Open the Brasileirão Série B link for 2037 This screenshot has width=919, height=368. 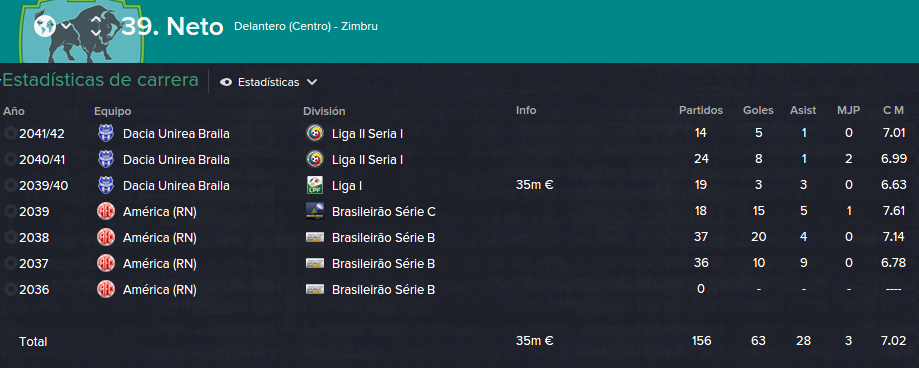tap(383, 264)
